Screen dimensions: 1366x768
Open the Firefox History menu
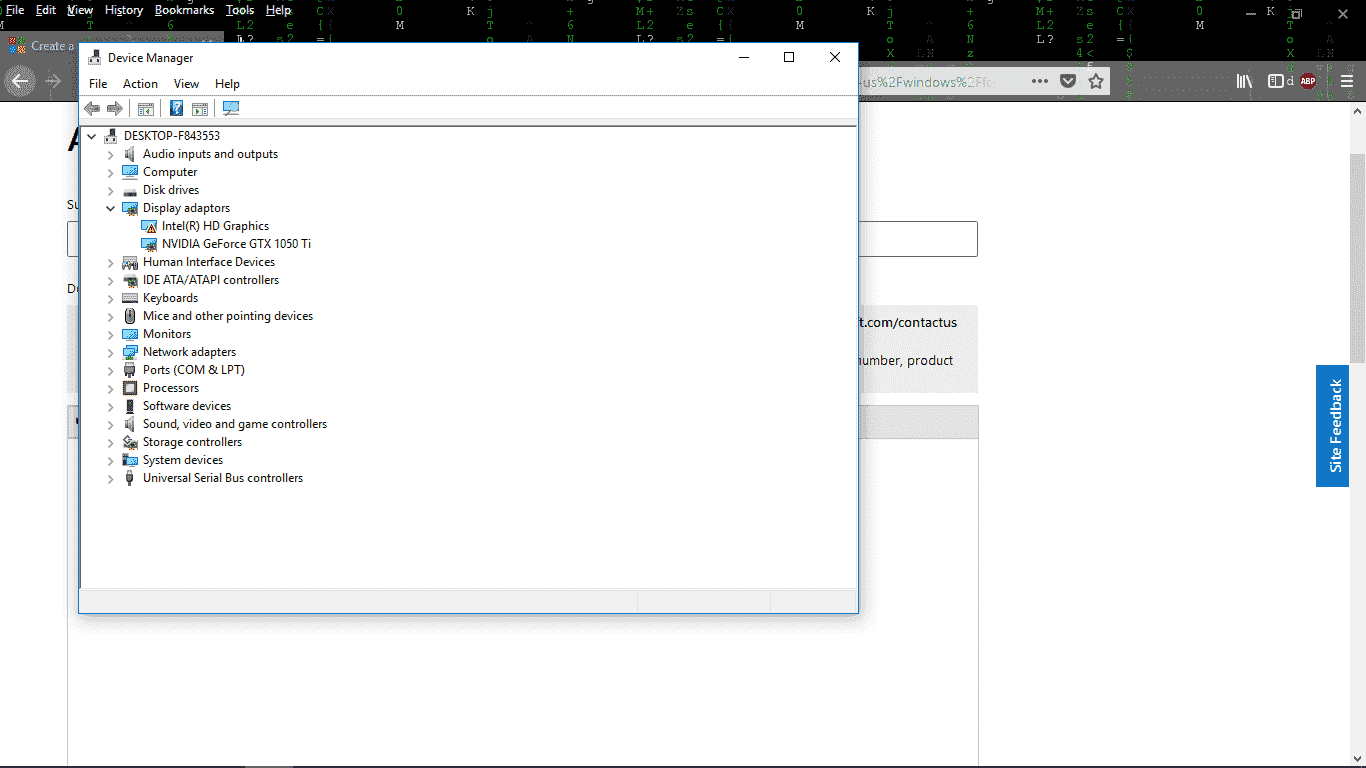click(124, 10)
